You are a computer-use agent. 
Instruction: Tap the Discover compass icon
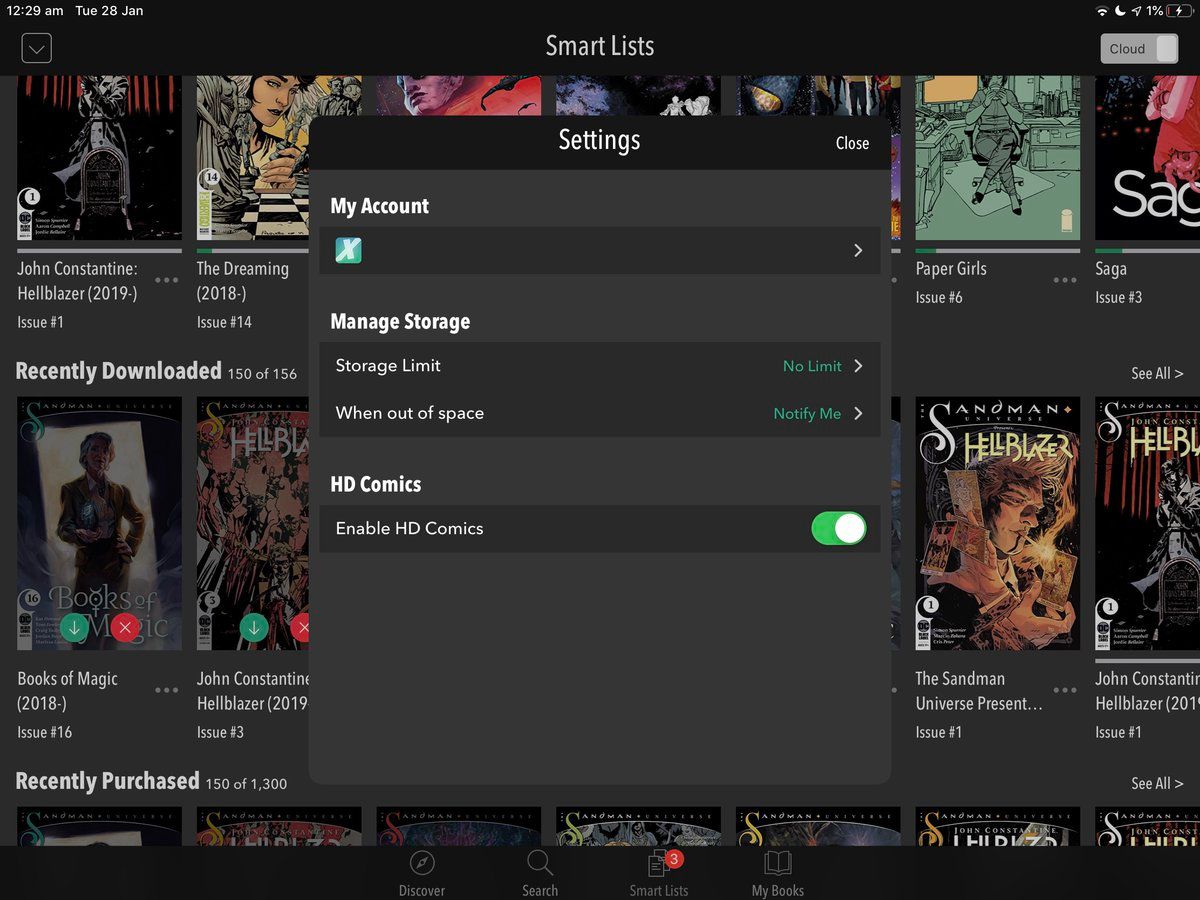coord(422,865)
